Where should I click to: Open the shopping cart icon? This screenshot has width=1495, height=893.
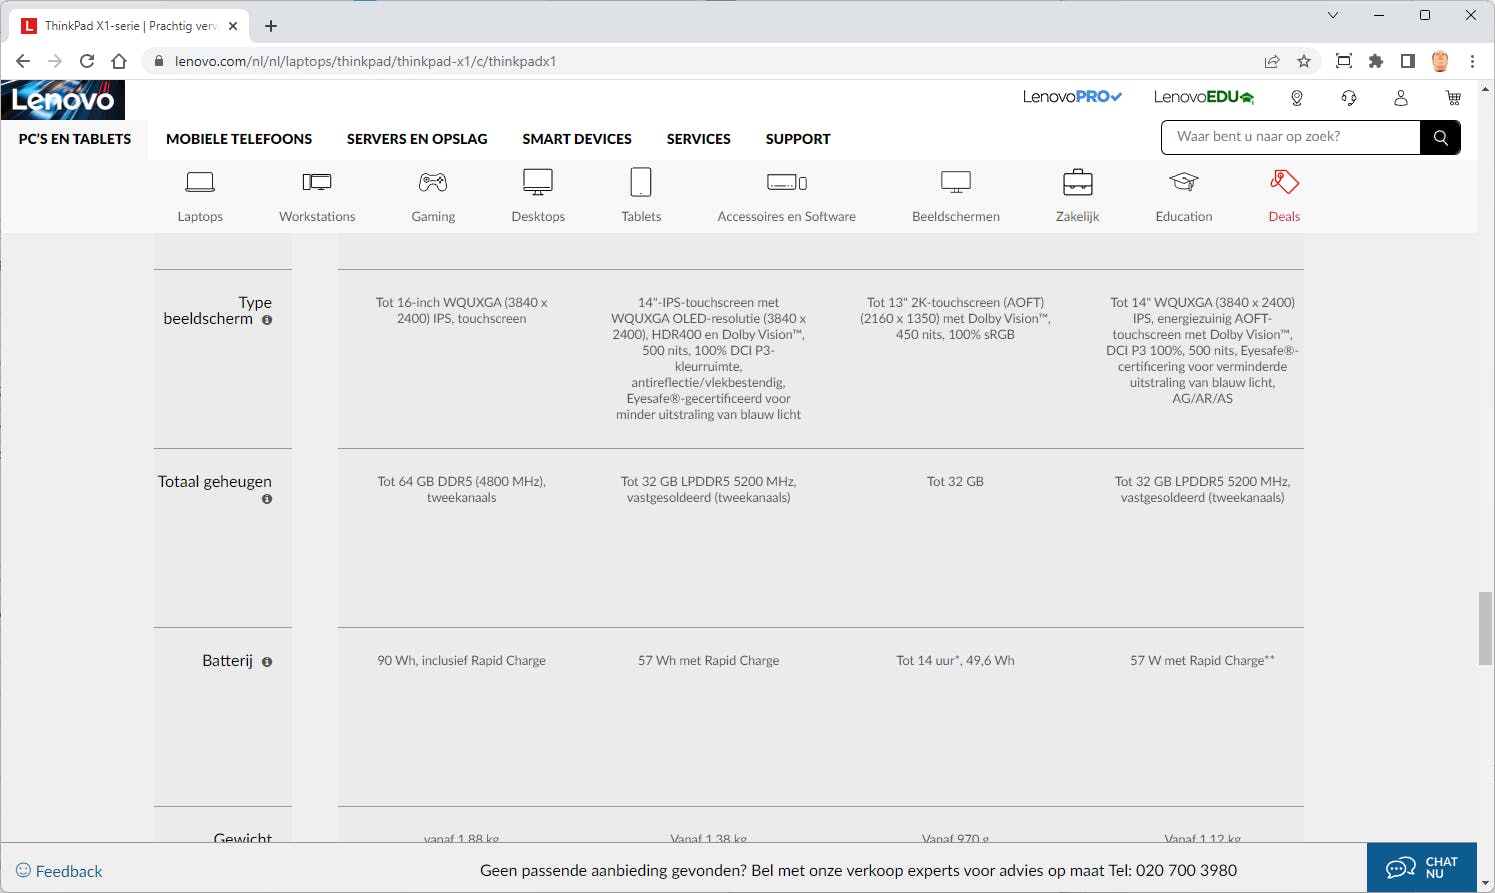(x=1453, y=97)
